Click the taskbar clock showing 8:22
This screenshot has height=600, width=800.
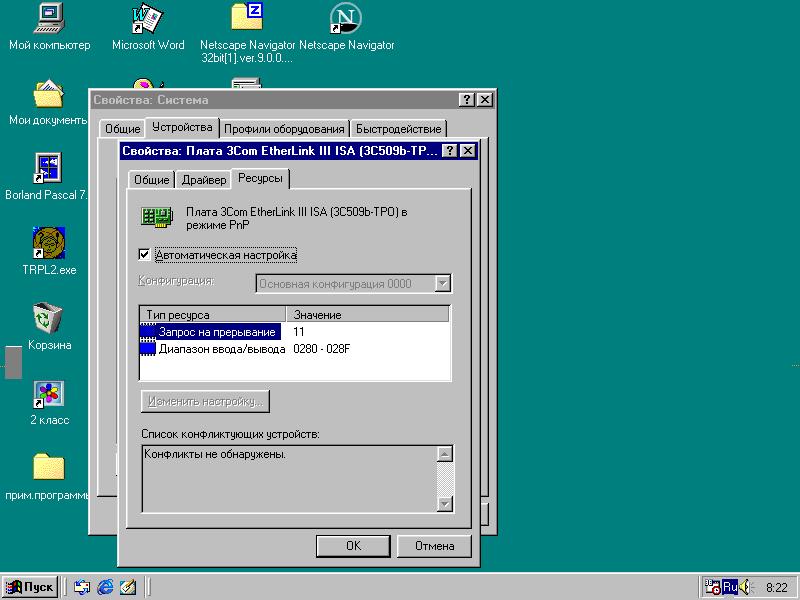pyautogui.click(x=777, y=588)
